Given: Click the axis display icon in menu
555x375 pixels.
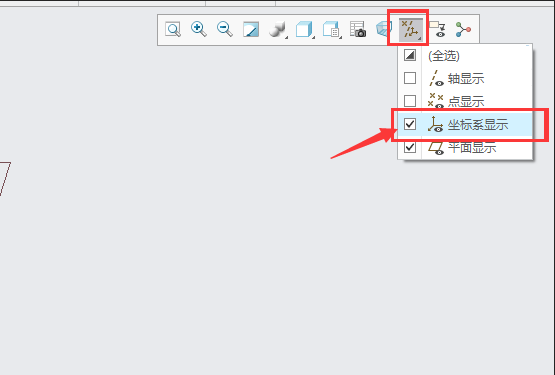Looking at the screenshot, I should 436,78.
